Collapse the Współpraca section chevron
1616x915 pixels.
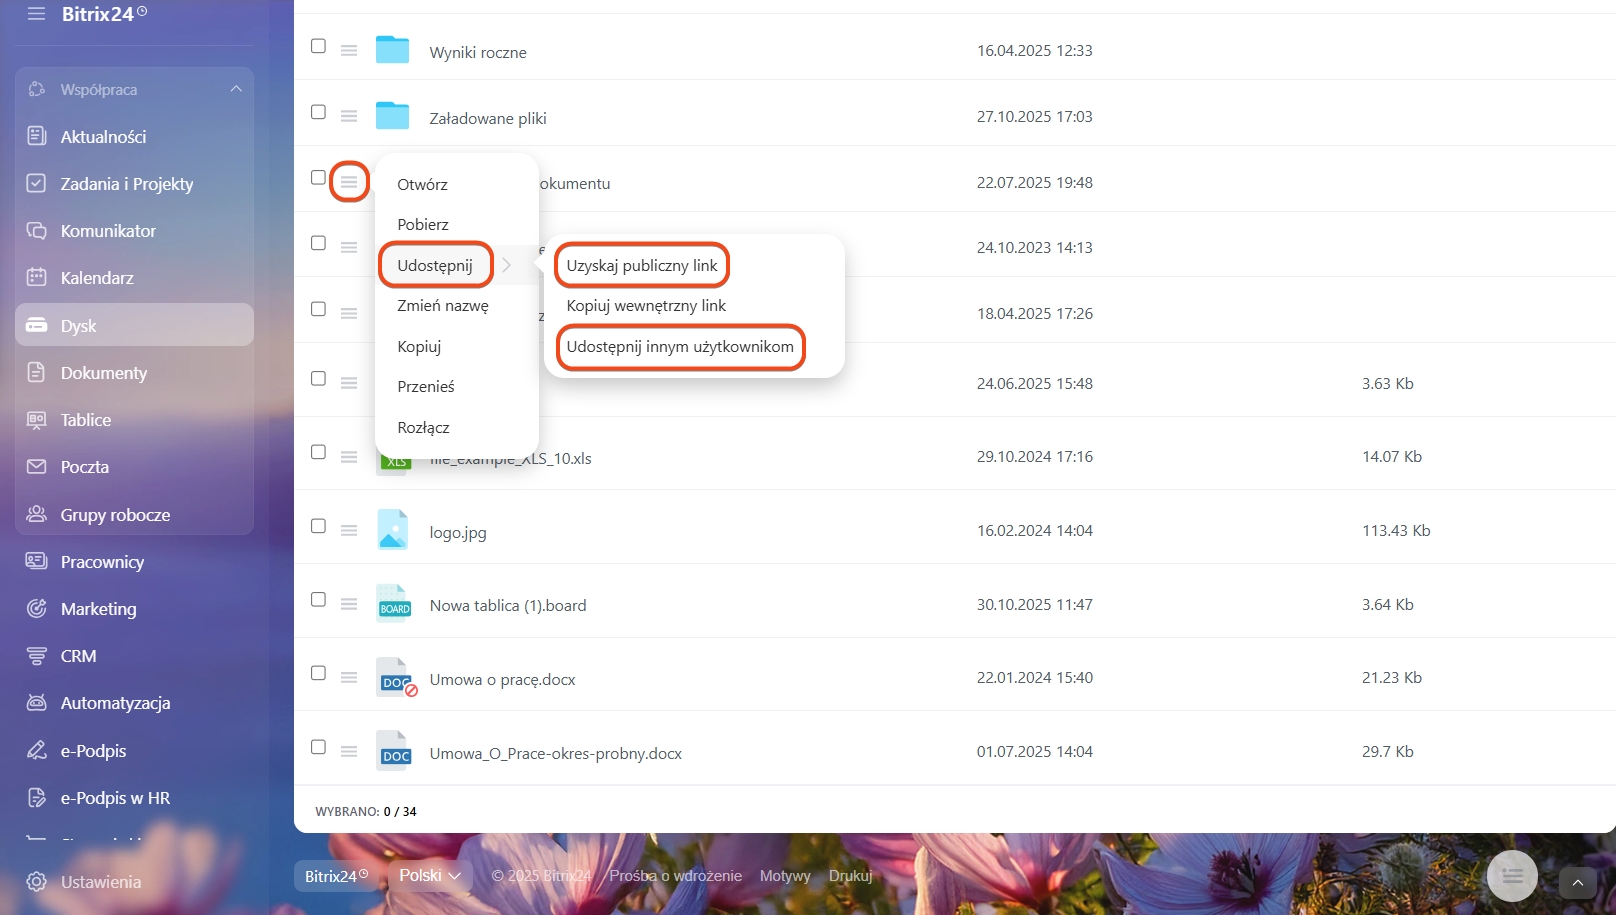coord(236,89)
